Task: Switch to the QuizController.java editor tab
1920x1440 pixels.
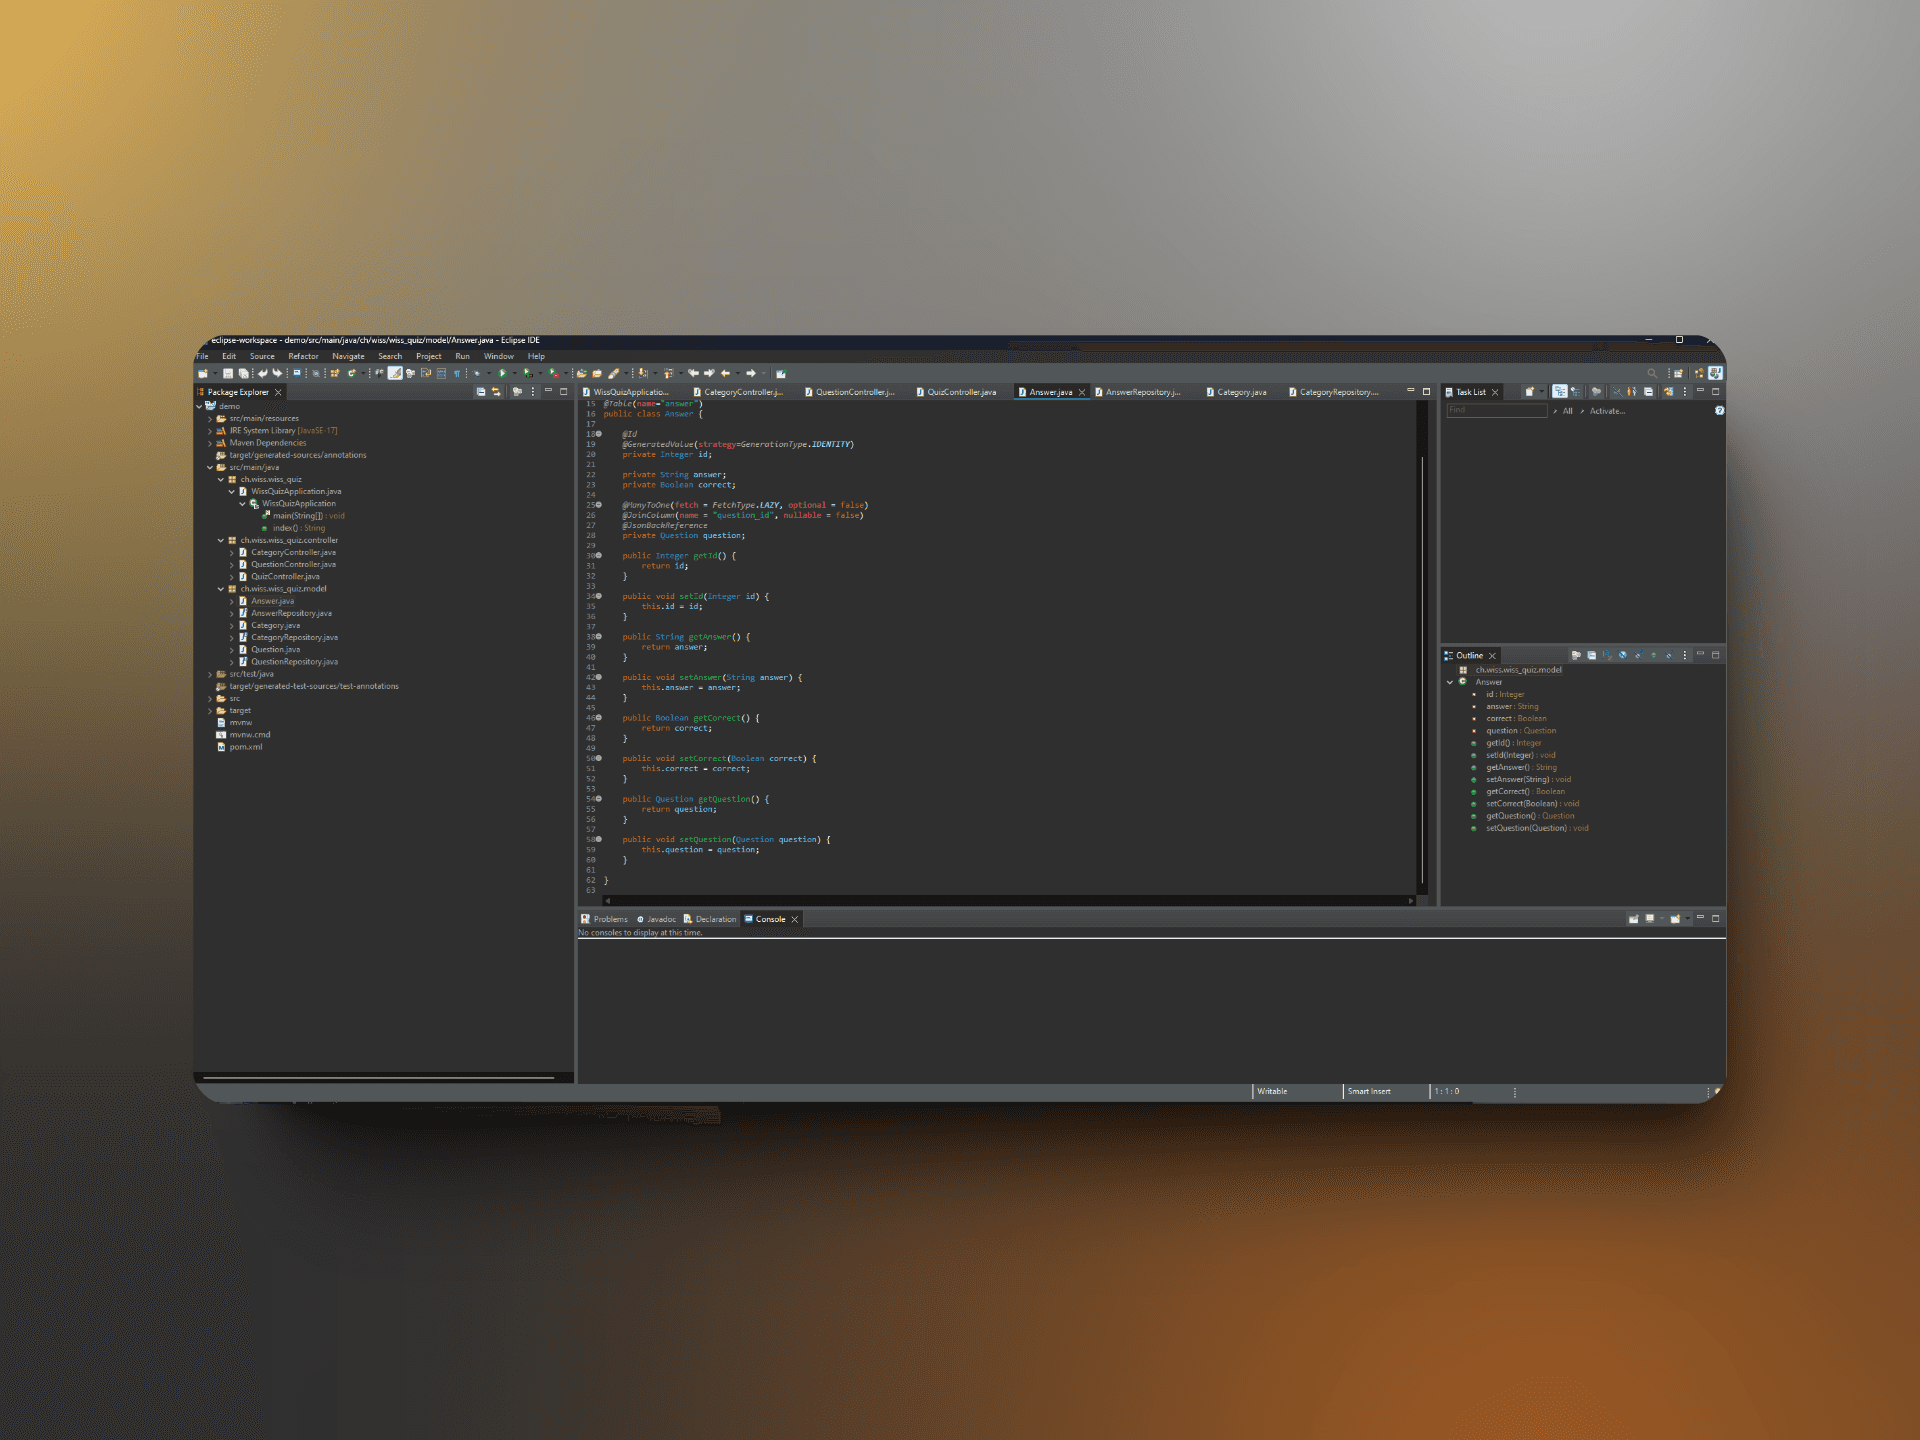Action: pyautogui.click(x=960, y=392)
